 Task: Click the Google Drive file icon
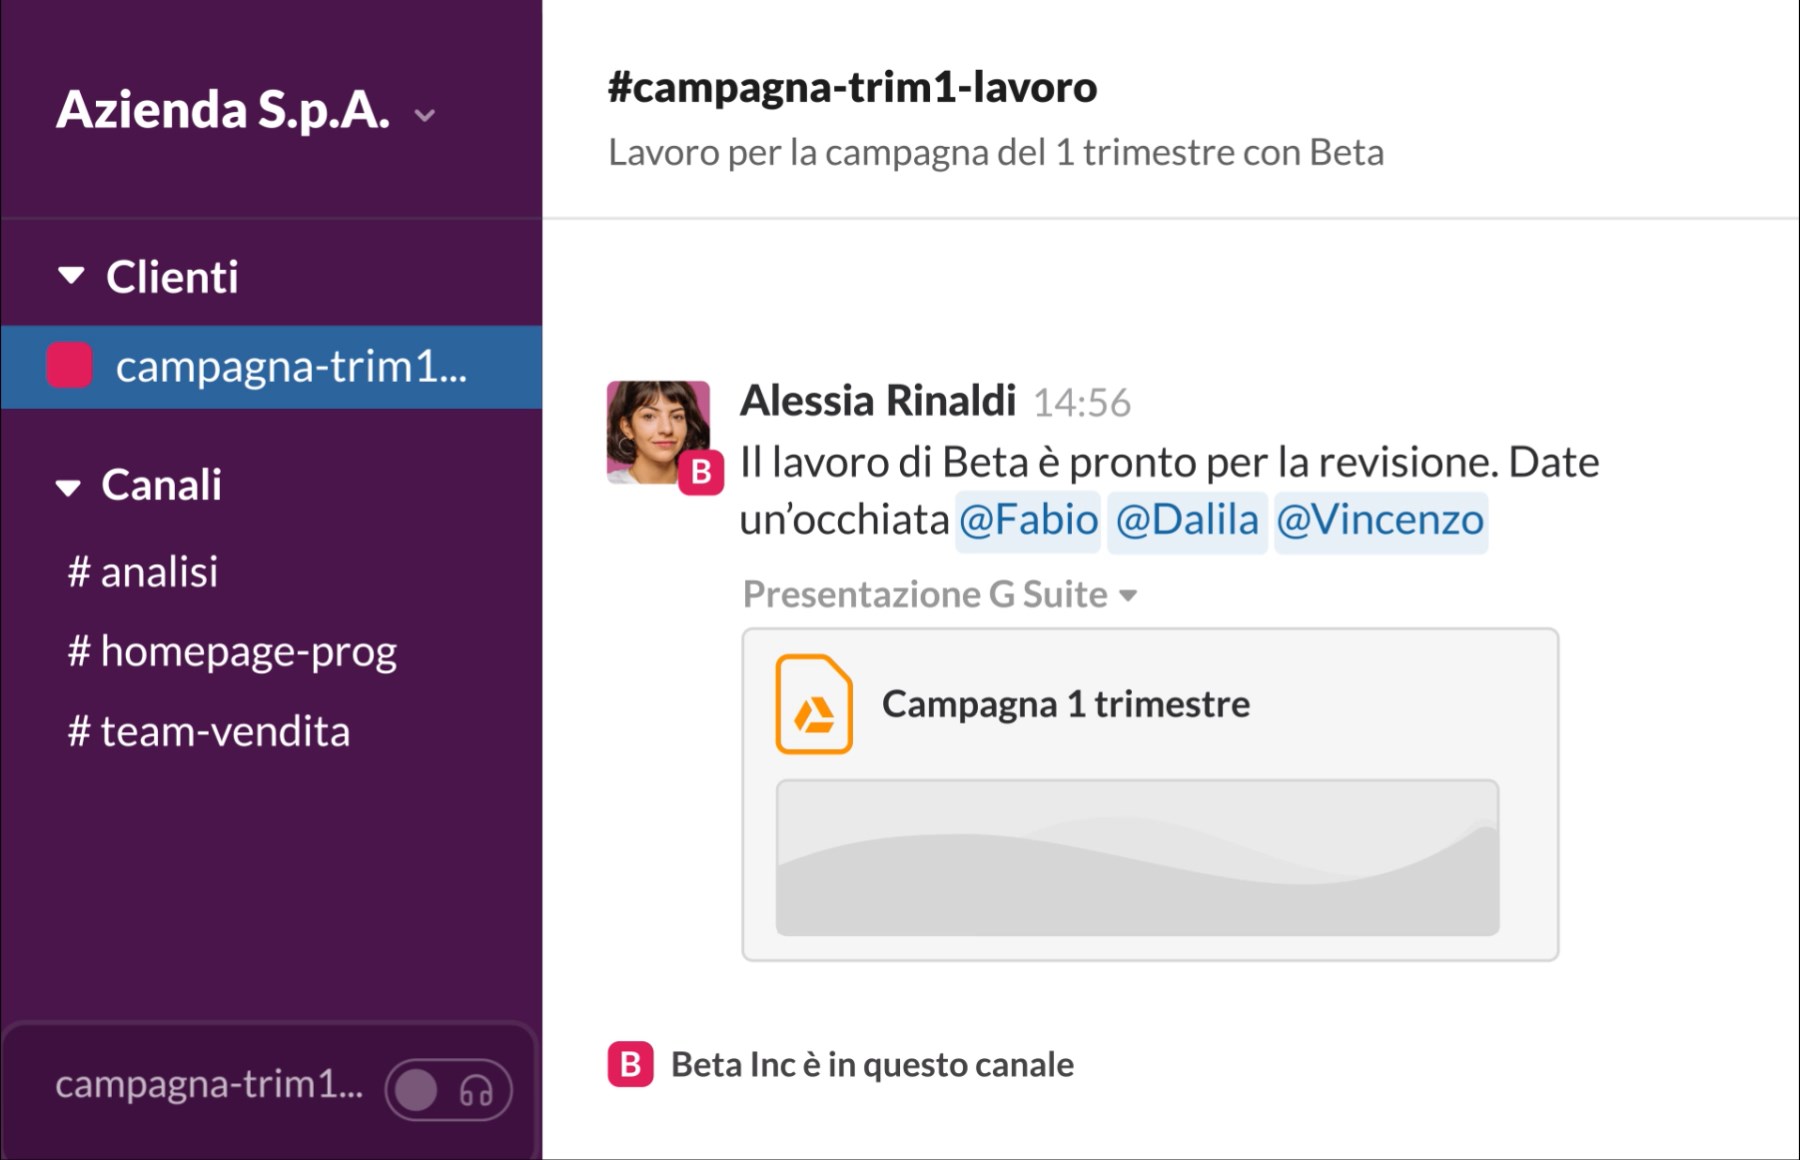pos(813,704)
